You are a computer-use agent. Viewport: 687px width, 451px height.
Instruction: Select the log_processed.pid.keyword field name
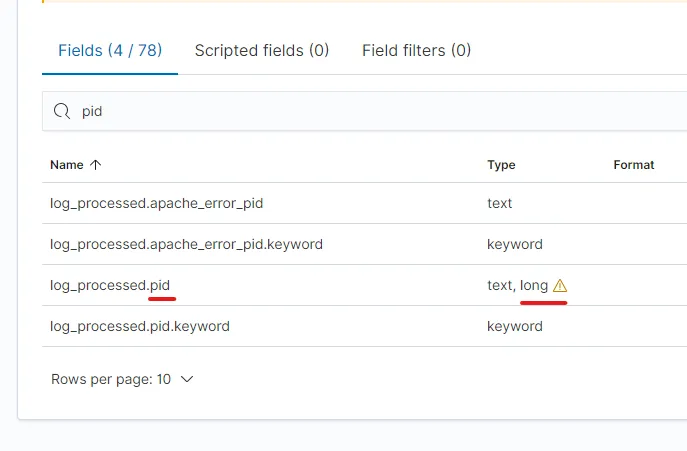140,326
